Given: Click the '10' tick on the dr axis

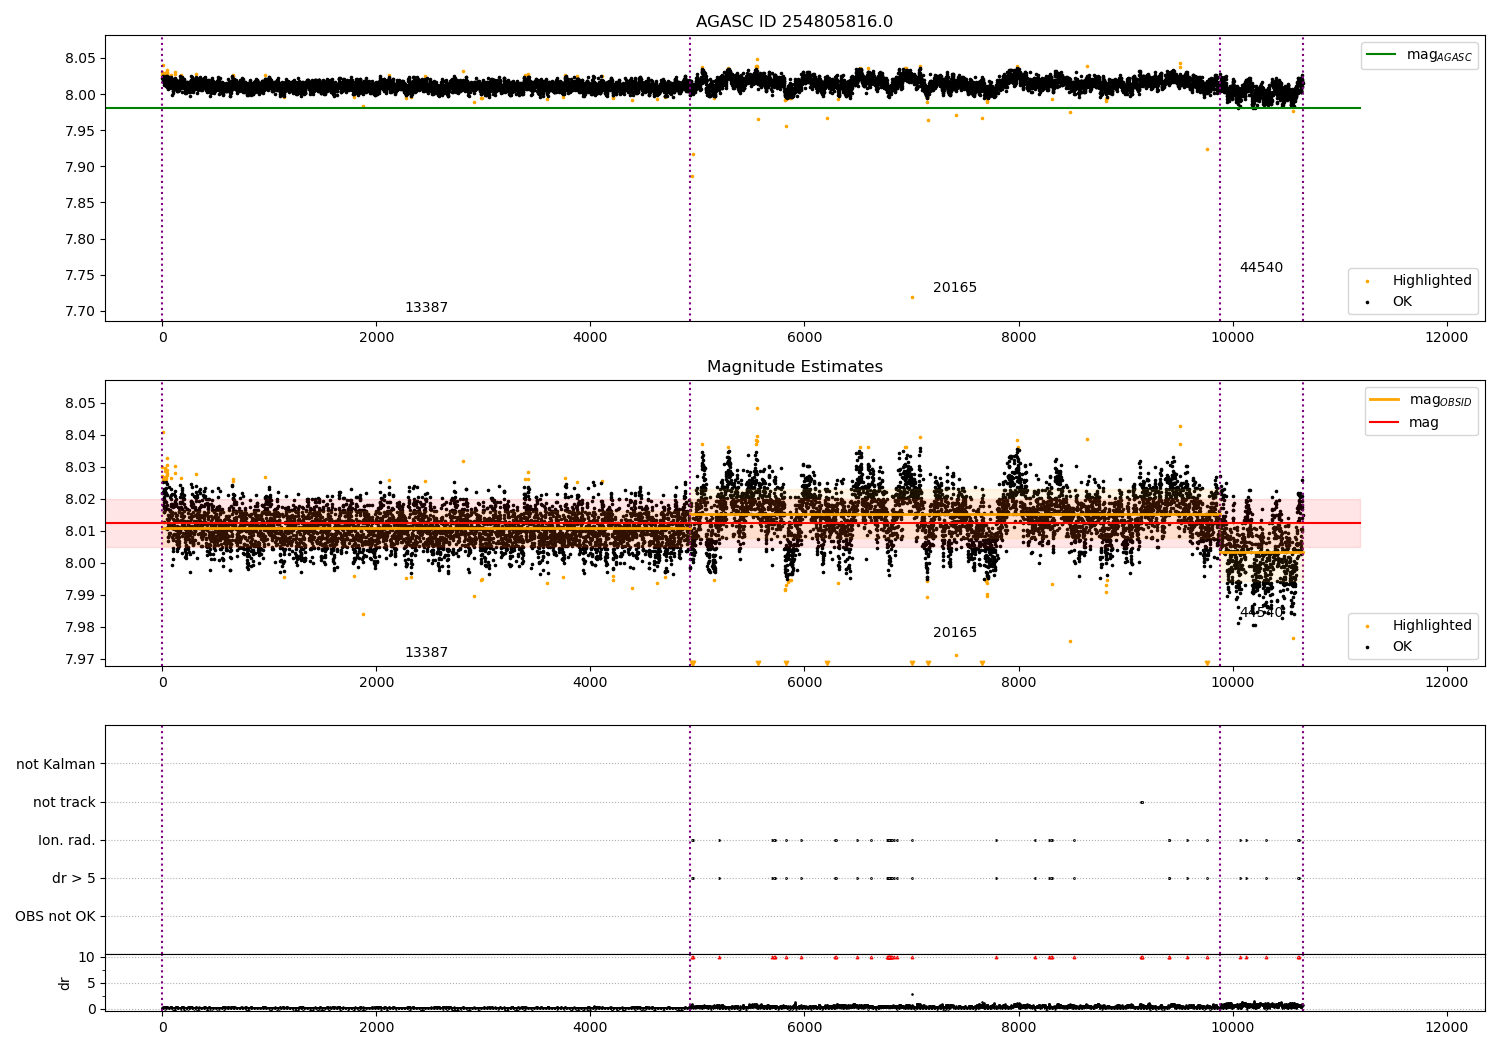Looking at the screenshot, I should 87,957.
